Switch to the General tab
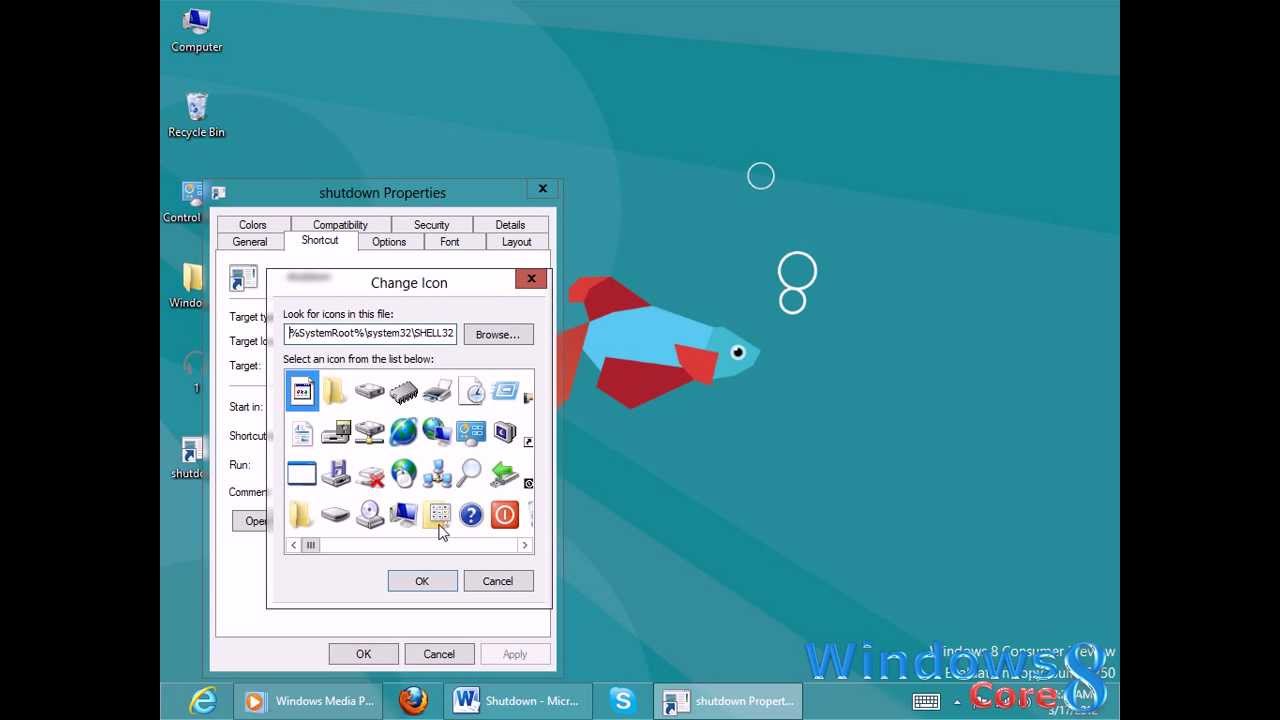This screenshot has width=1280, height=720. (x=250, y=242)
